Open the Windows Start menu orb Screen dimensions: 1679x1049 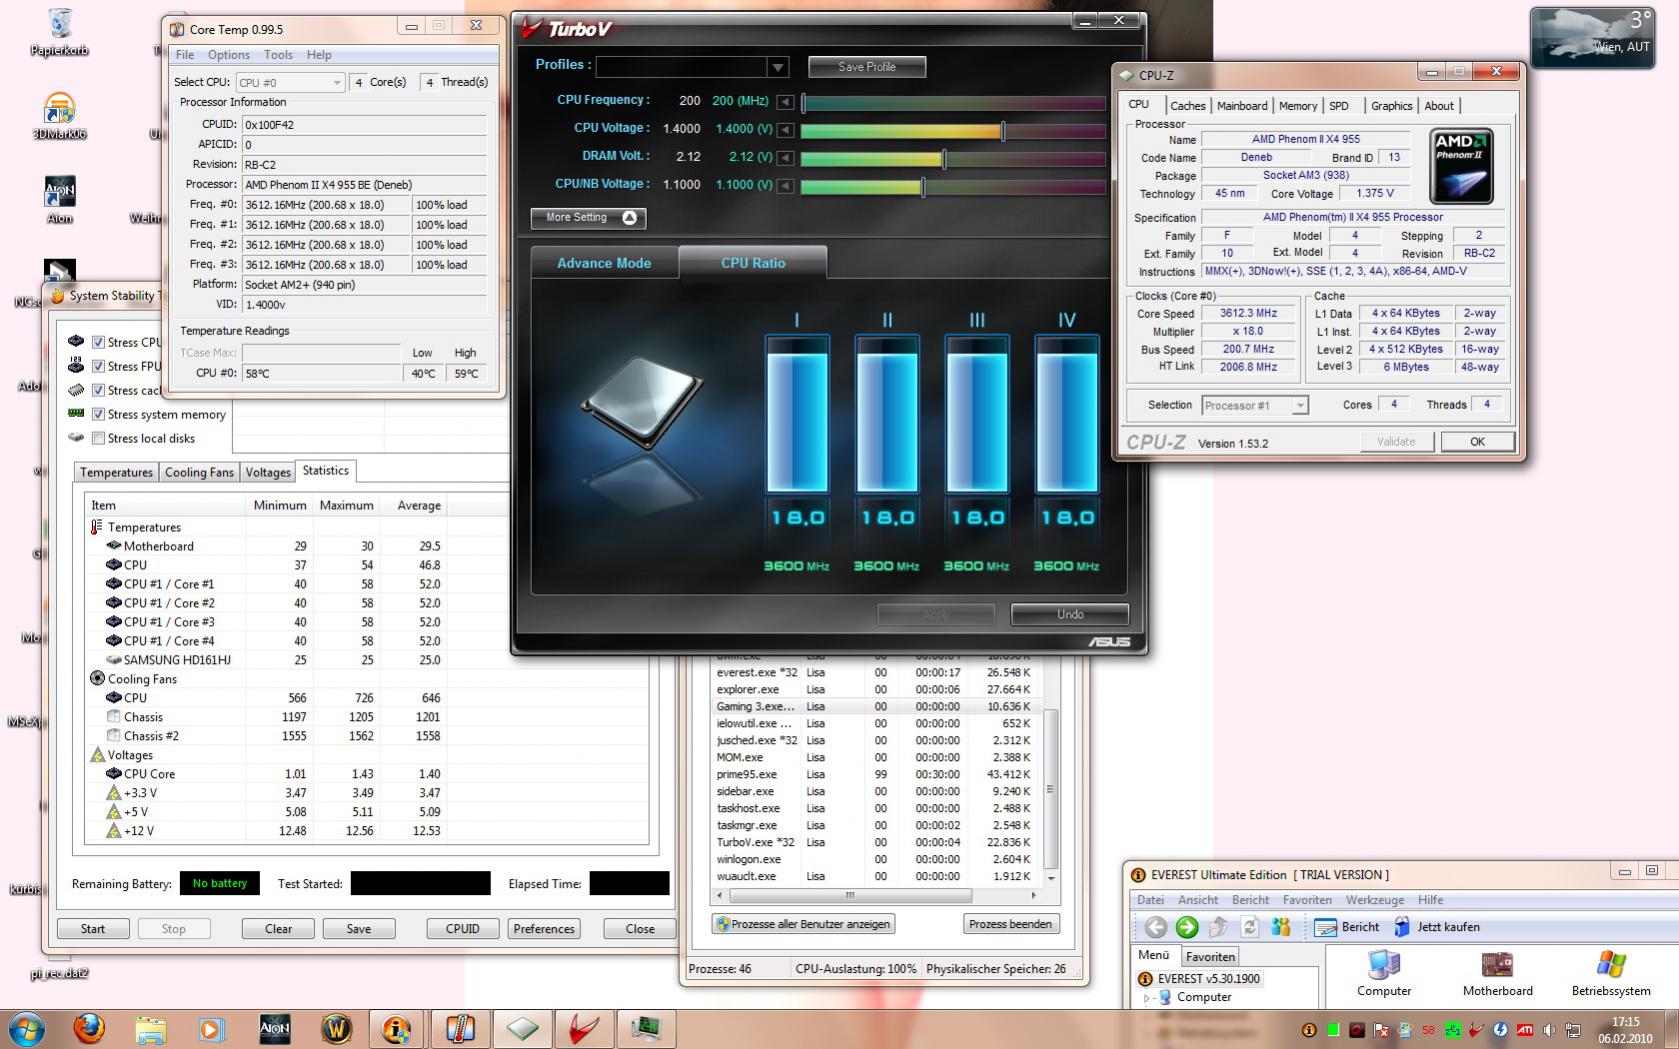[x=25, y=1029]
